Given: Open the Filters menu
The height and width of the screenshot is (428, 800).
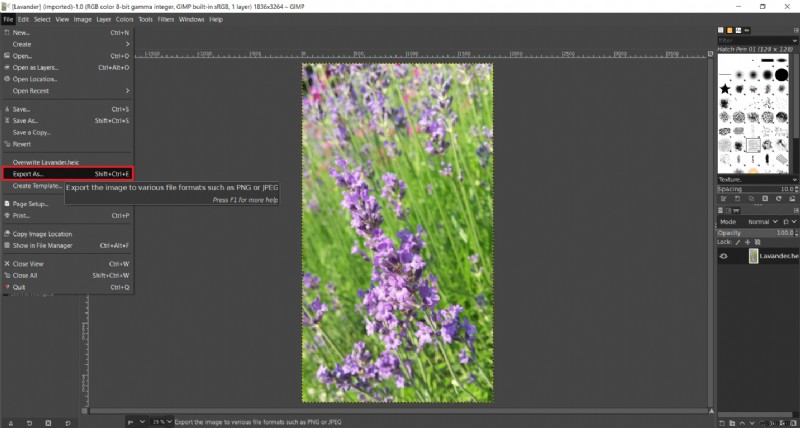Looking at the screenshot, I should [x=164, y=19].
